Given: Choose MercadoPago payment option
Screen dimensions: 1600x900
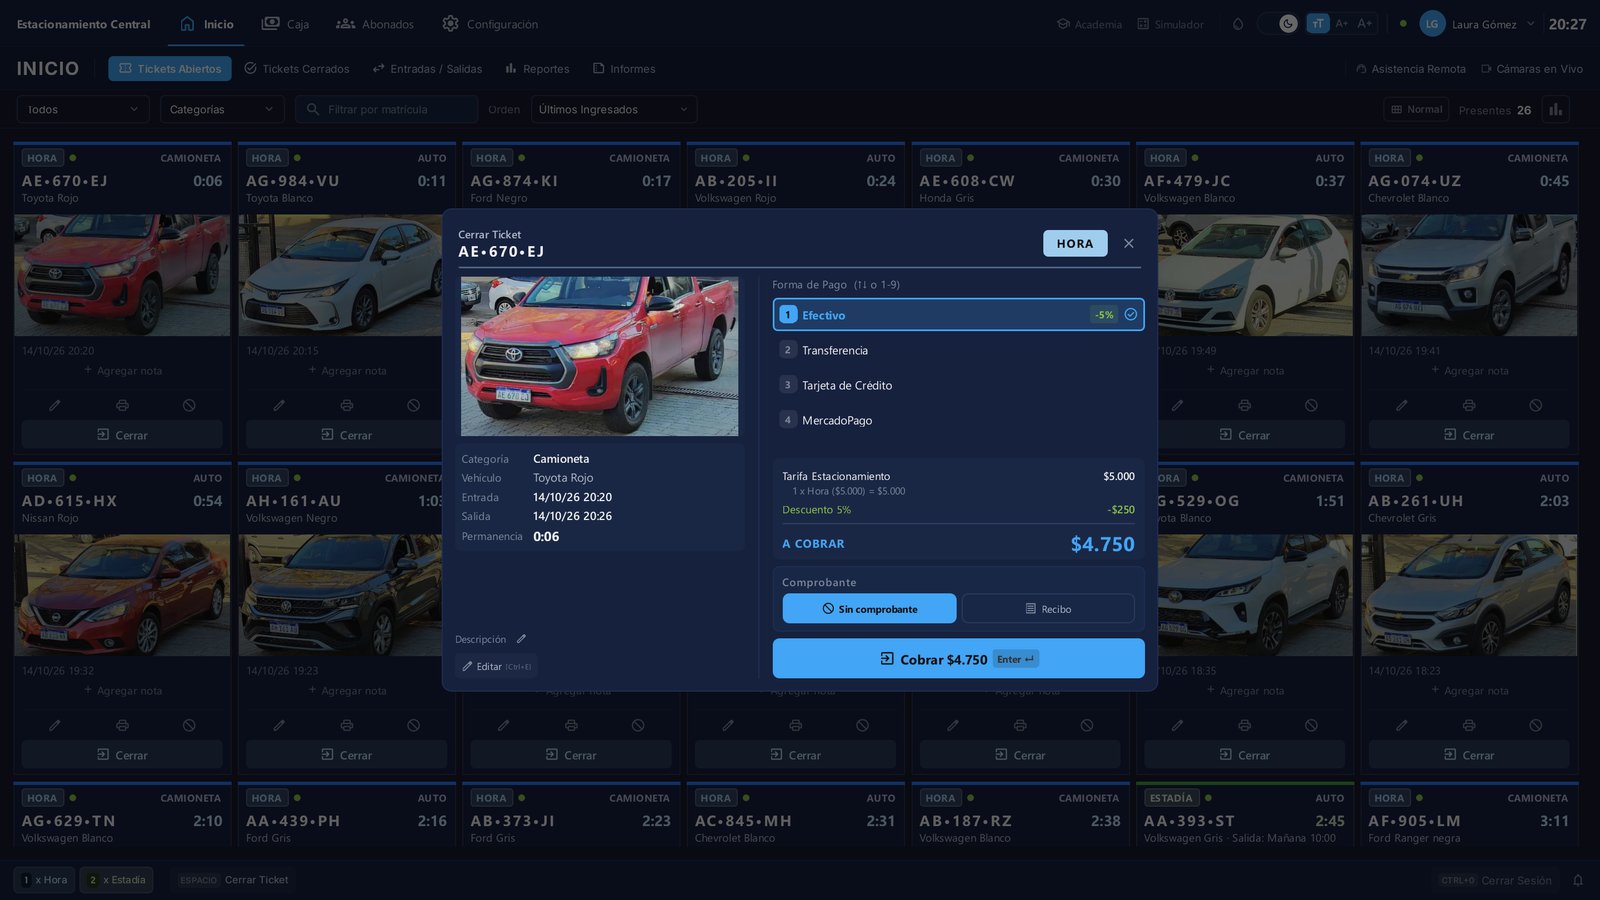Looking at the screenshot, I should click(x=958, y=420).
